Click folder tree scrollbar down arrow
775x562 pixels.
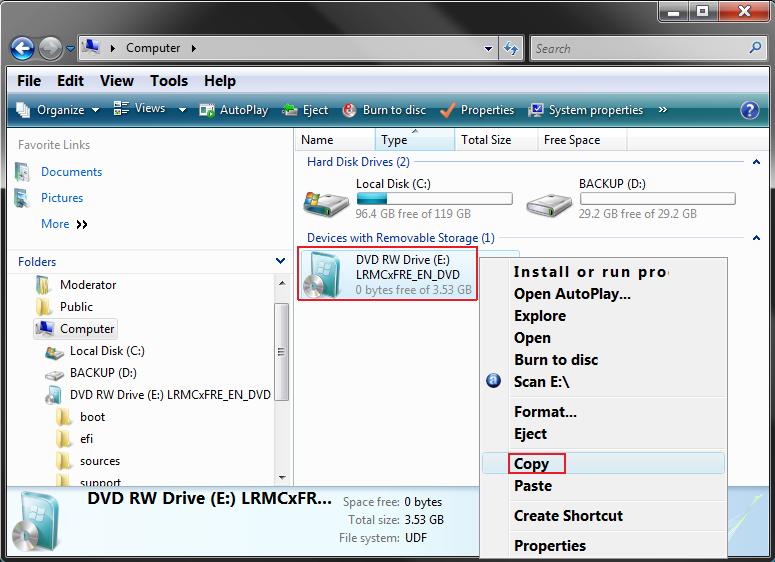click(282, 477)
